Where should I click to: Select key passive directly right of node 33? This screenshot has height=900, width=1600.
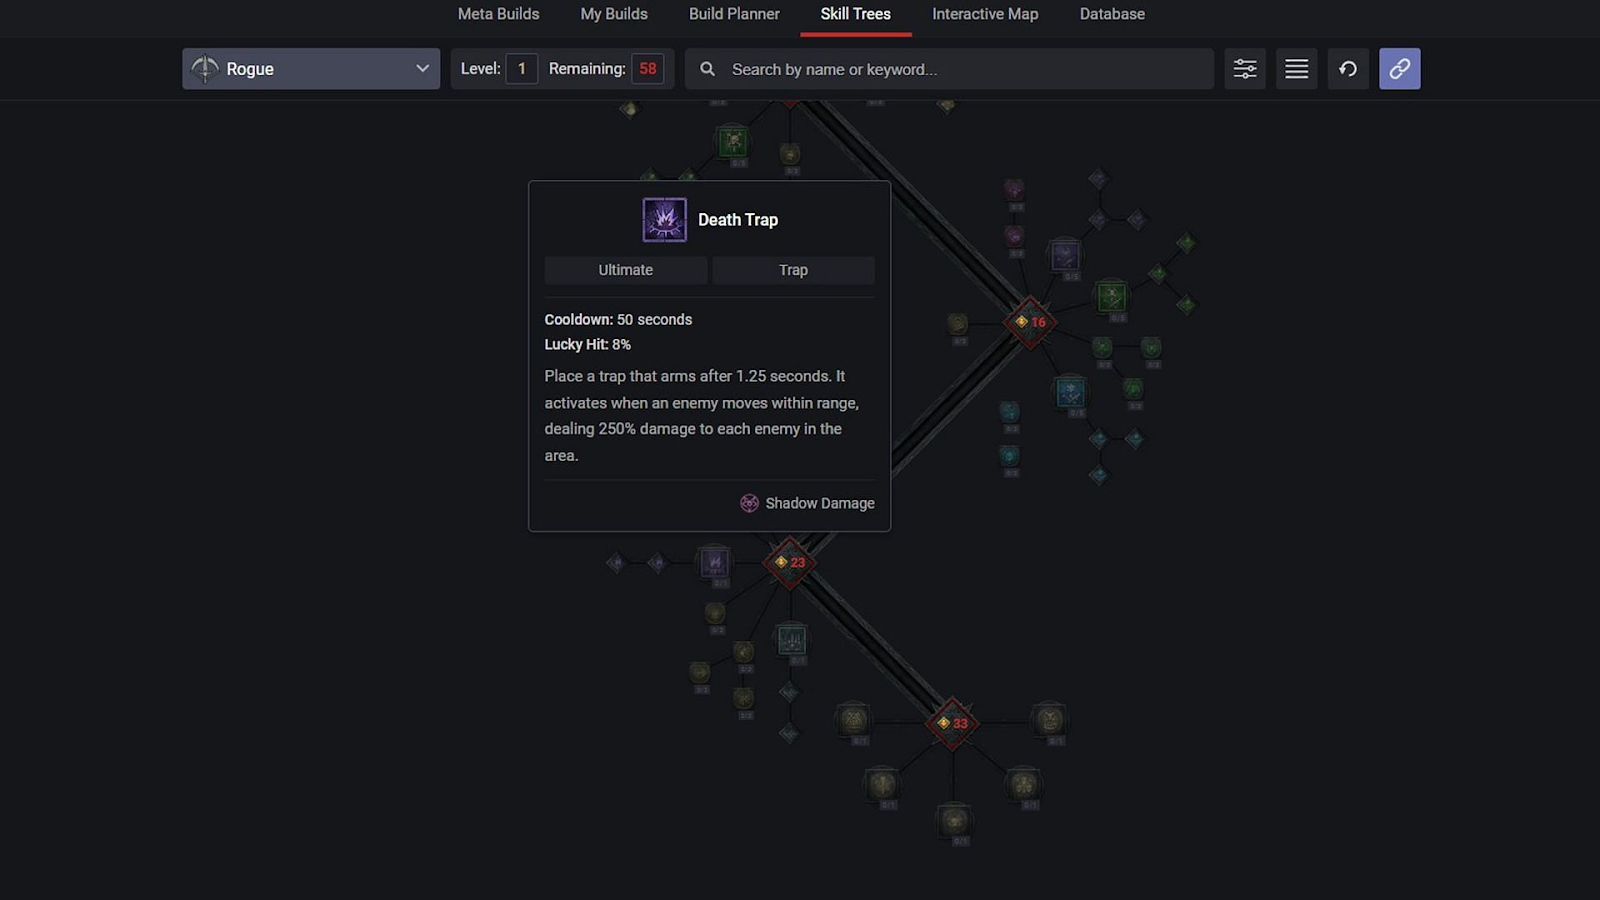click(1049, 719)
